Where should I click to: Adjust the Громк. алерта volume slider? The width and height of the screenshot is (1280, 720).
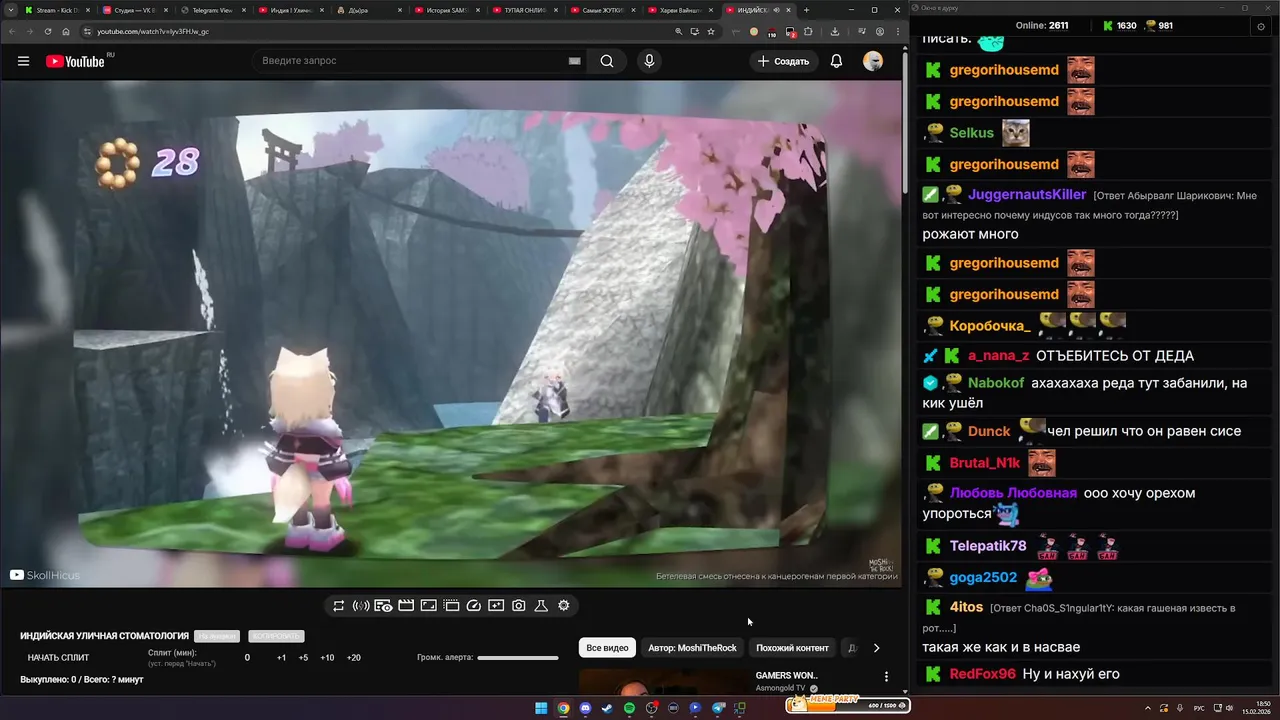[x=518, y=658]
